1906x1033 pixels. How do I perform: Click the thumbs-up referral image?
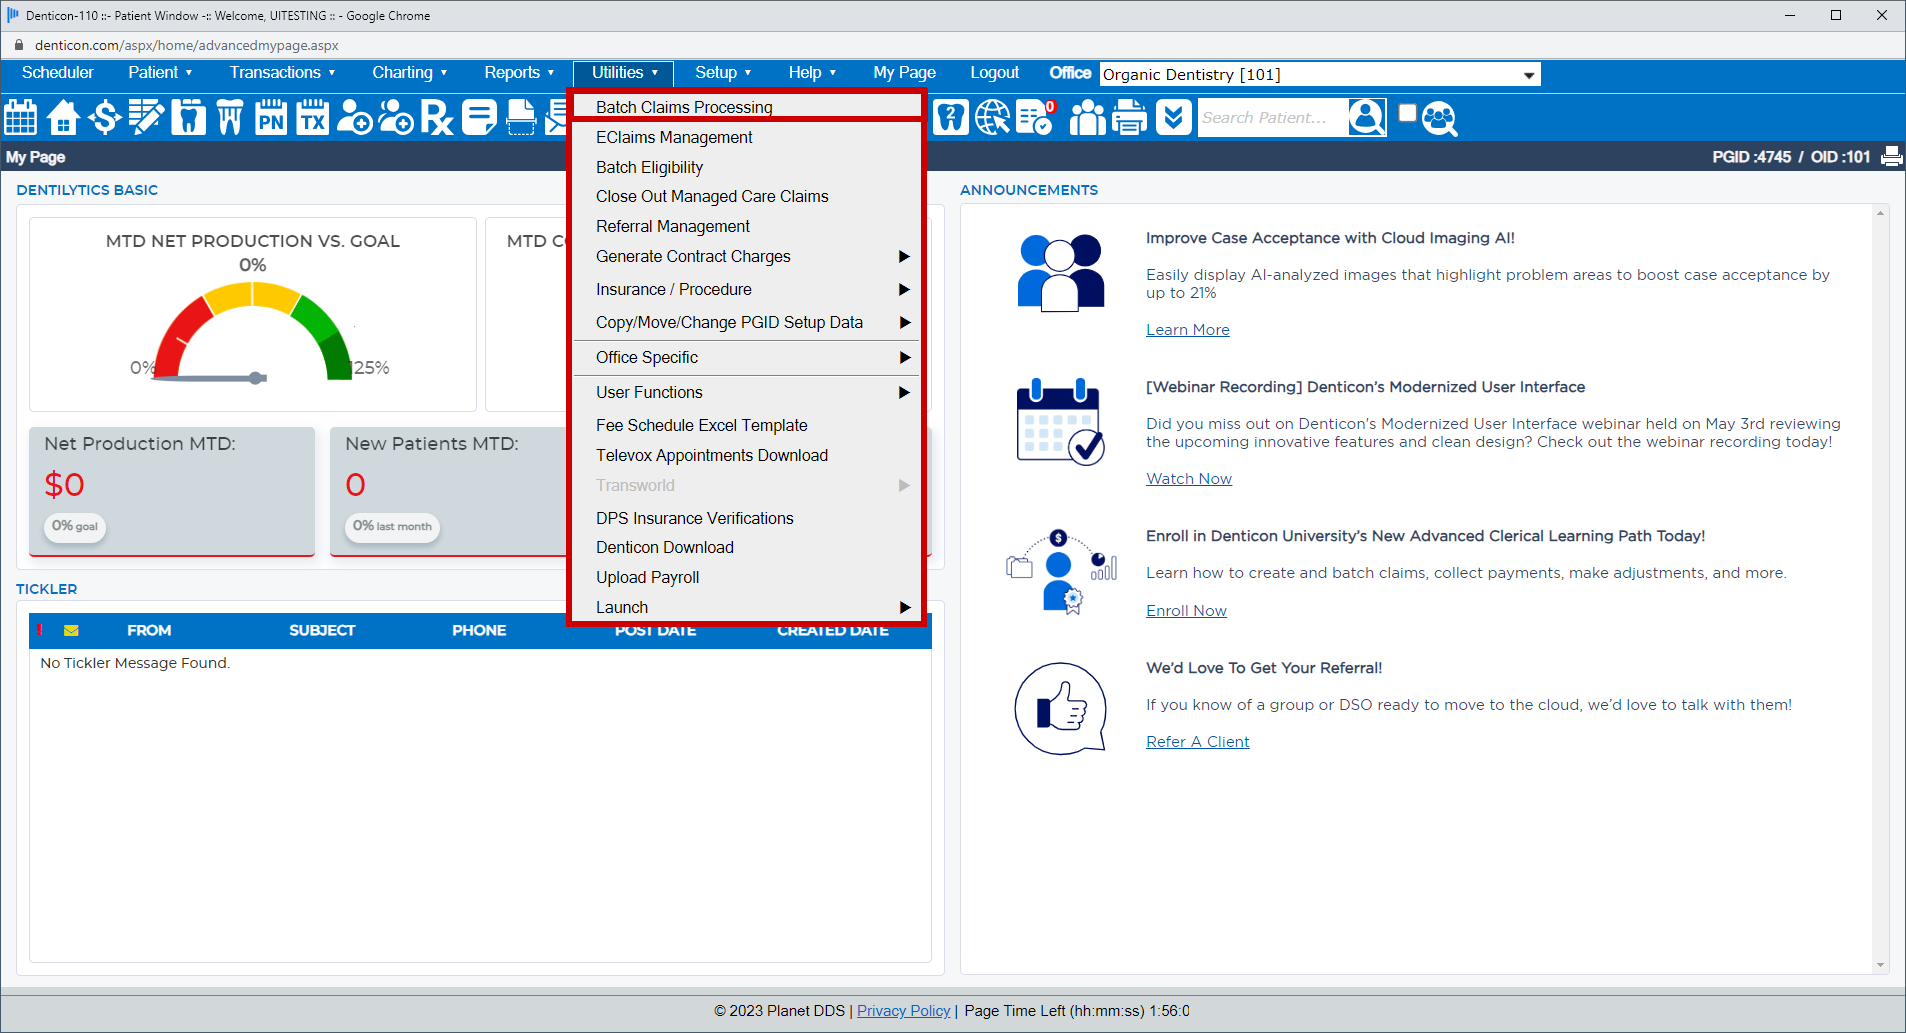coord(1061,708)
